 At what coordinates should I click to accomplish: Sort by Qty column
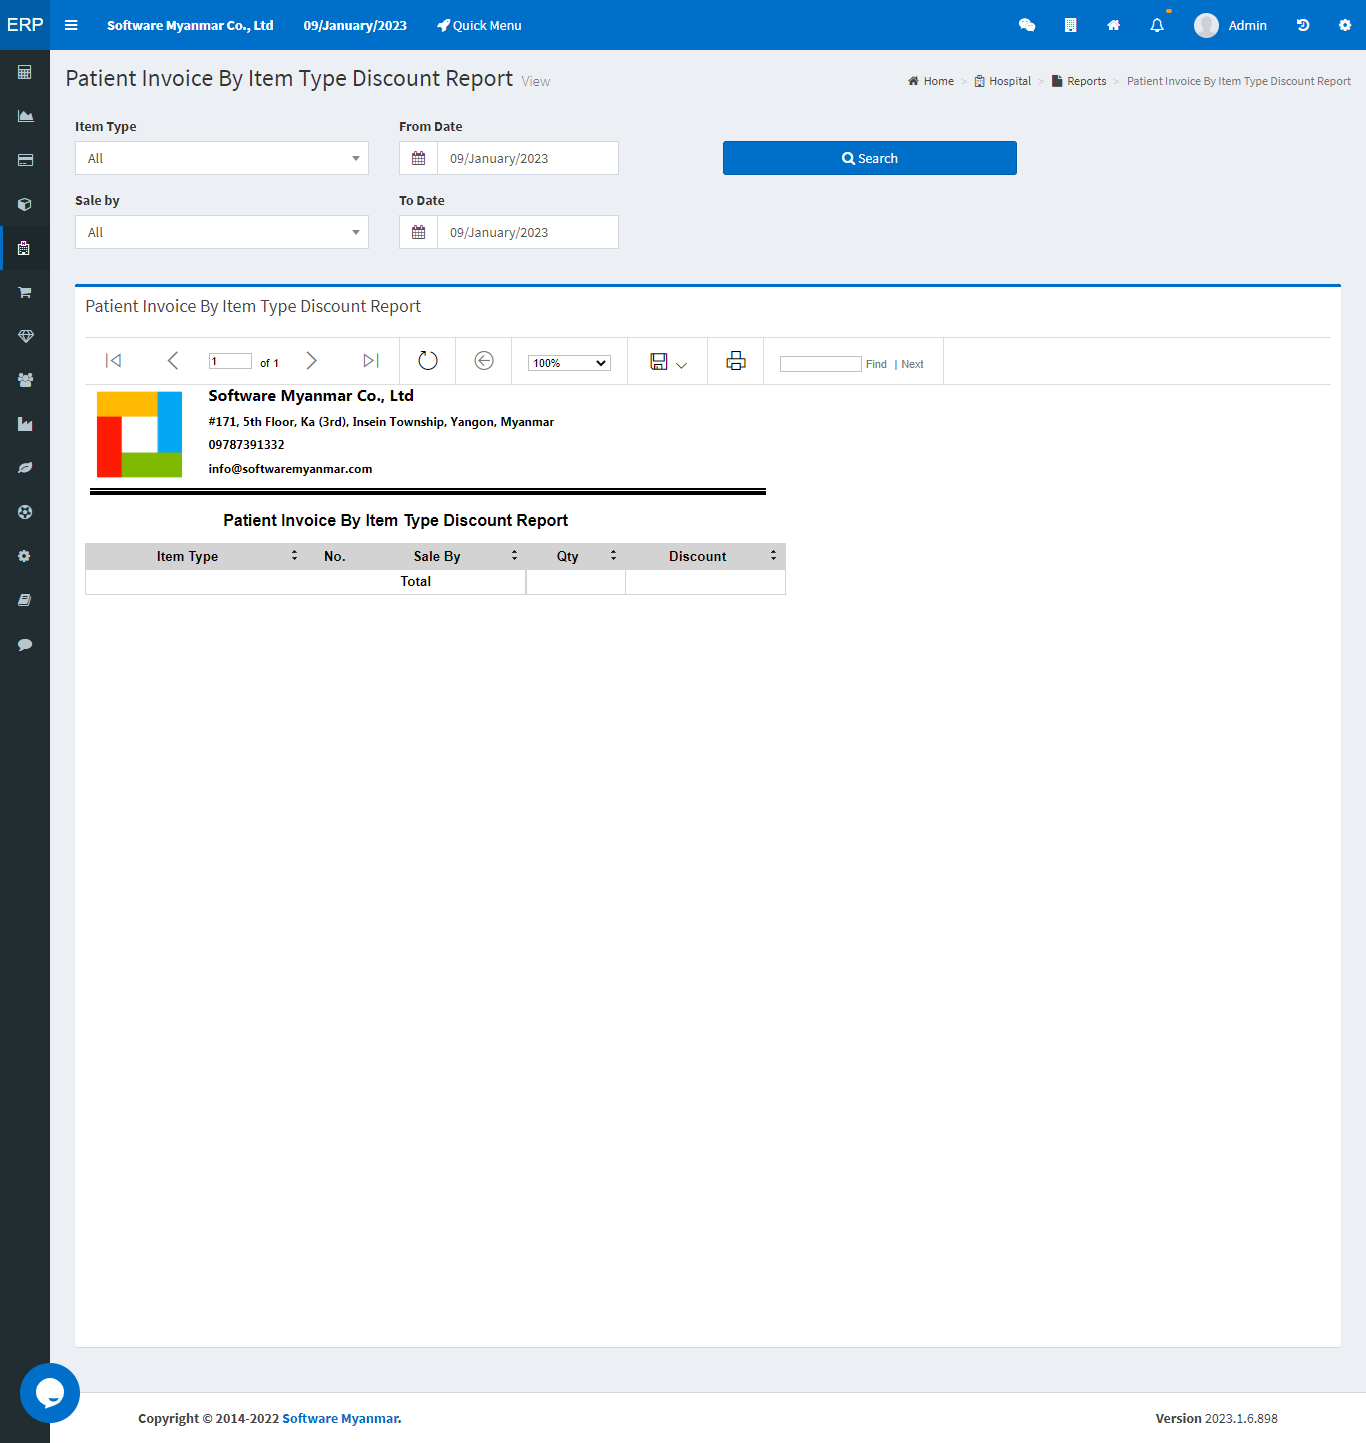click(613, 555)
